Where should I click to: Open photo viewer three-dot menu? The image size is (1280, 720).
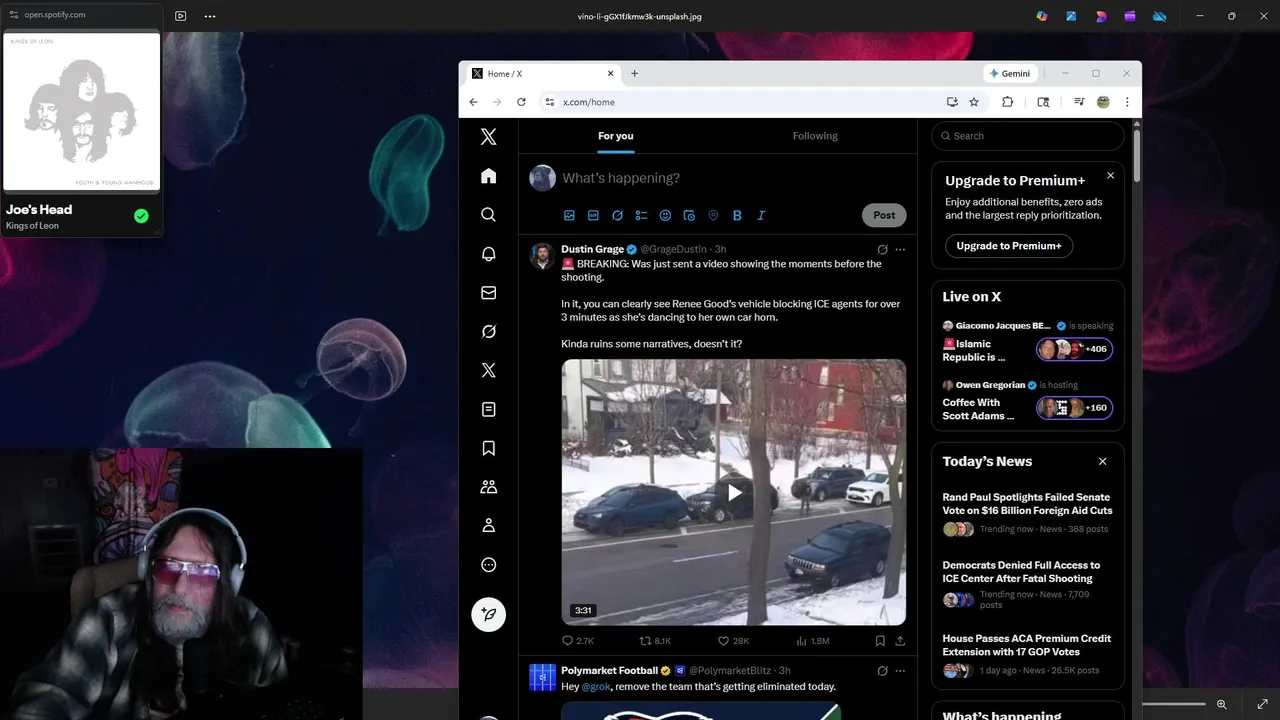point(209,16)
